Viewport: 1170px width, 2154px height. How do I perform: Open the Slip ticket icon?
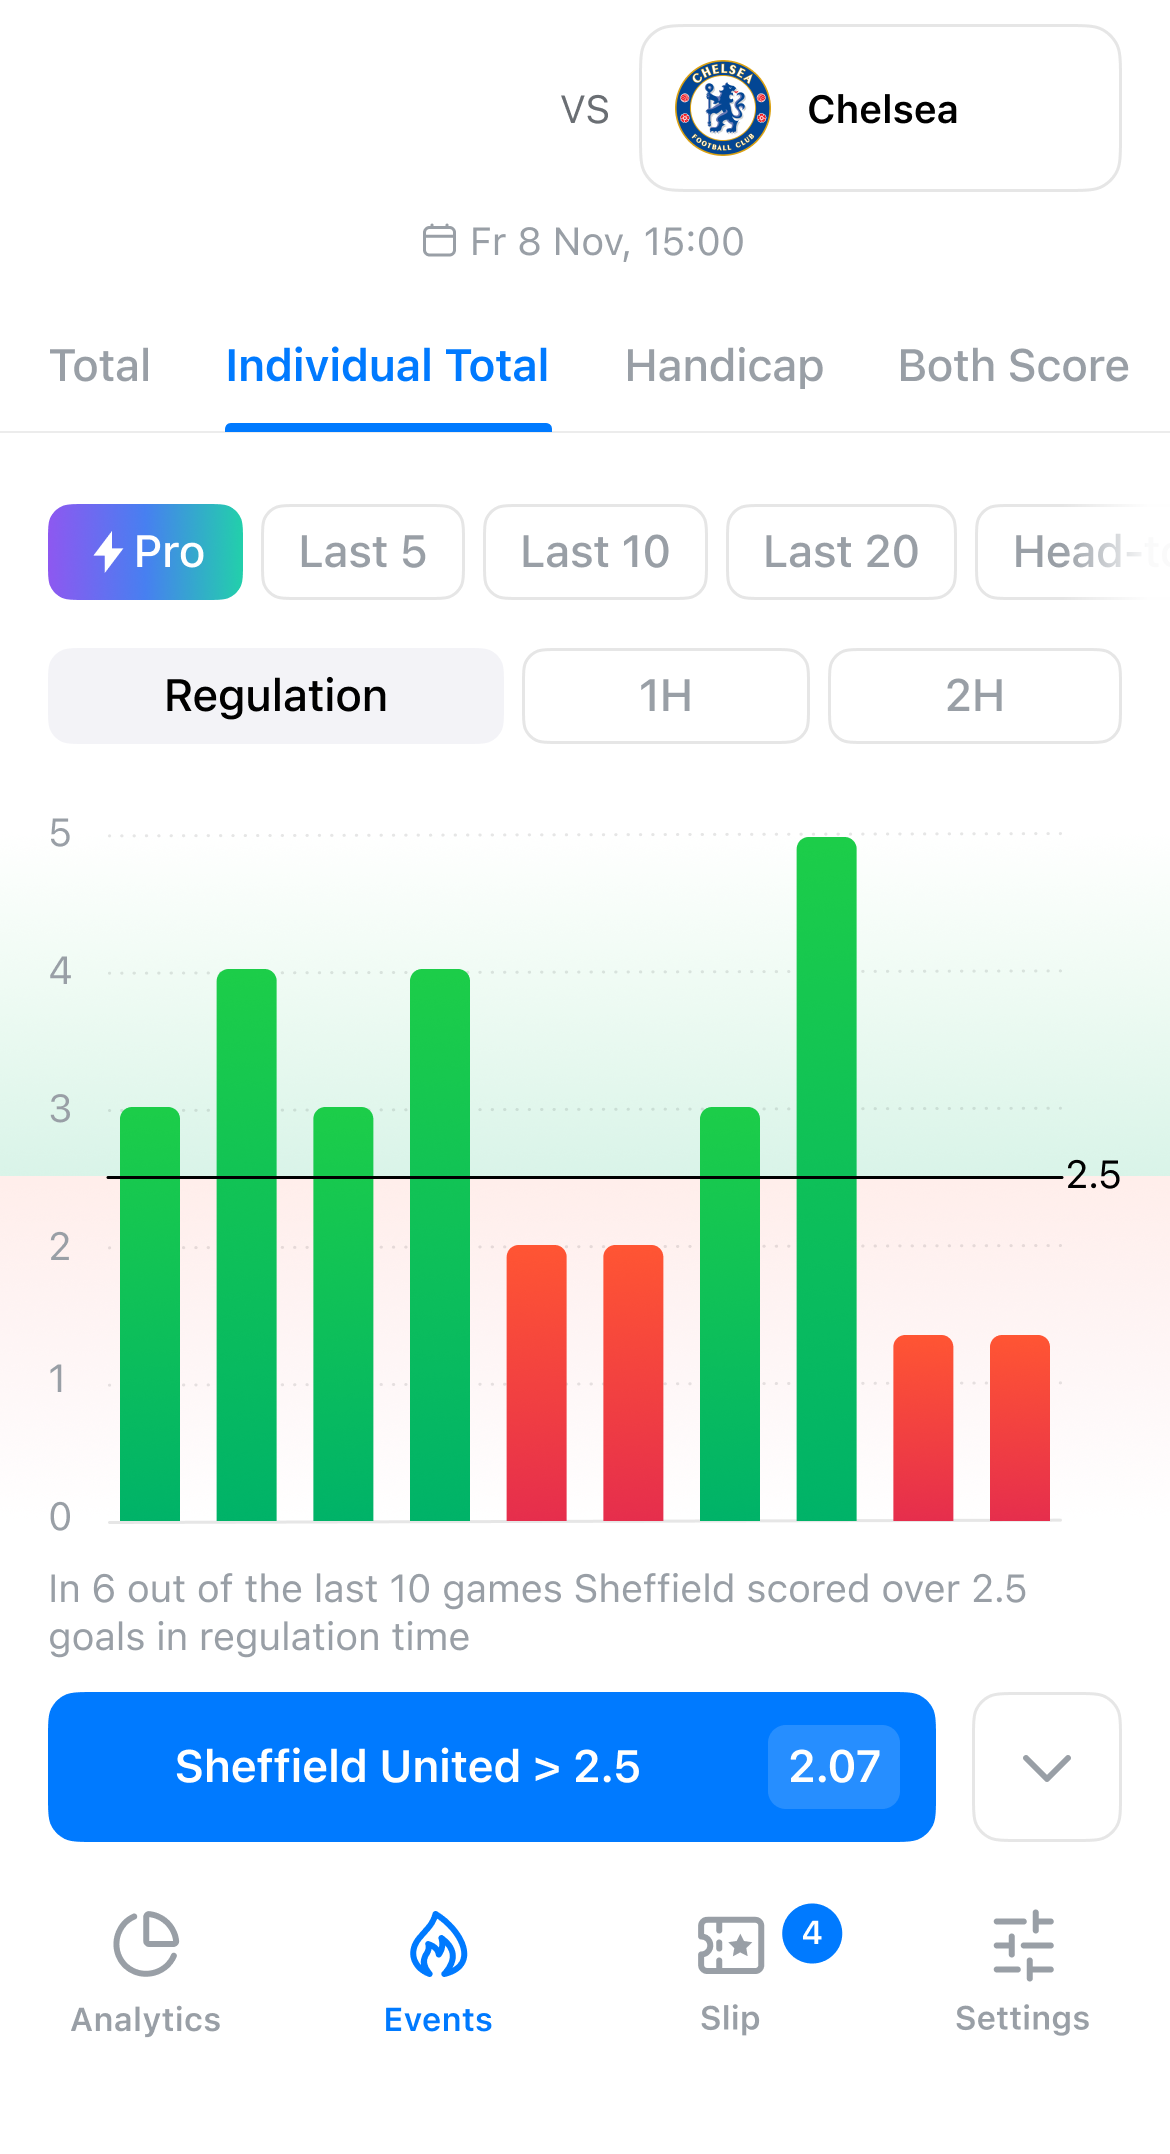[x=730, y=1945]
